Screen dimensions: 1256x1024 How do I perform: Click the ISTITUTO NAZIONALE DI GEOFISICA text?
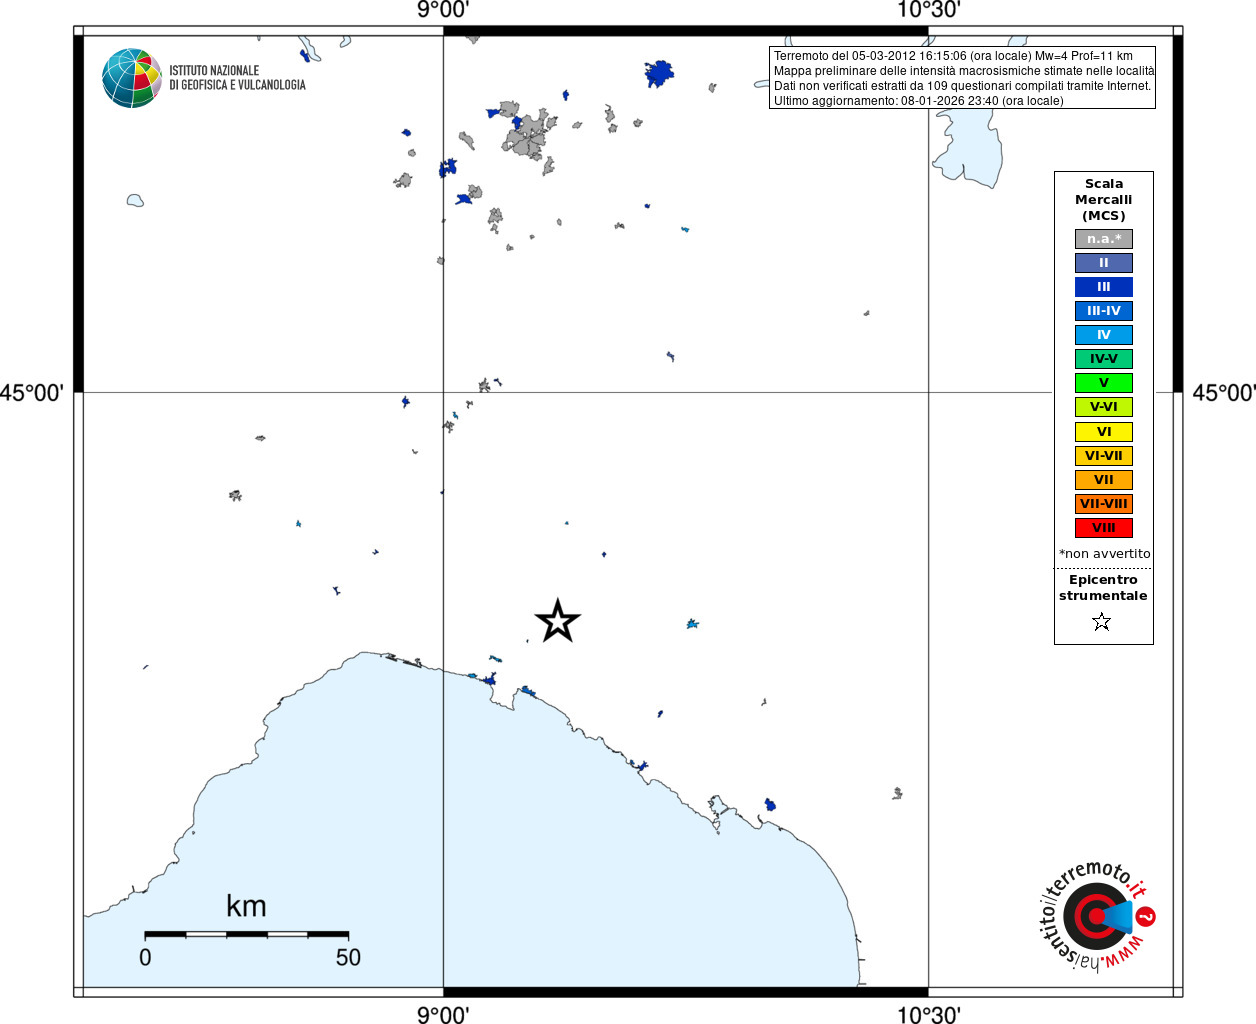(x=237, y=78)
